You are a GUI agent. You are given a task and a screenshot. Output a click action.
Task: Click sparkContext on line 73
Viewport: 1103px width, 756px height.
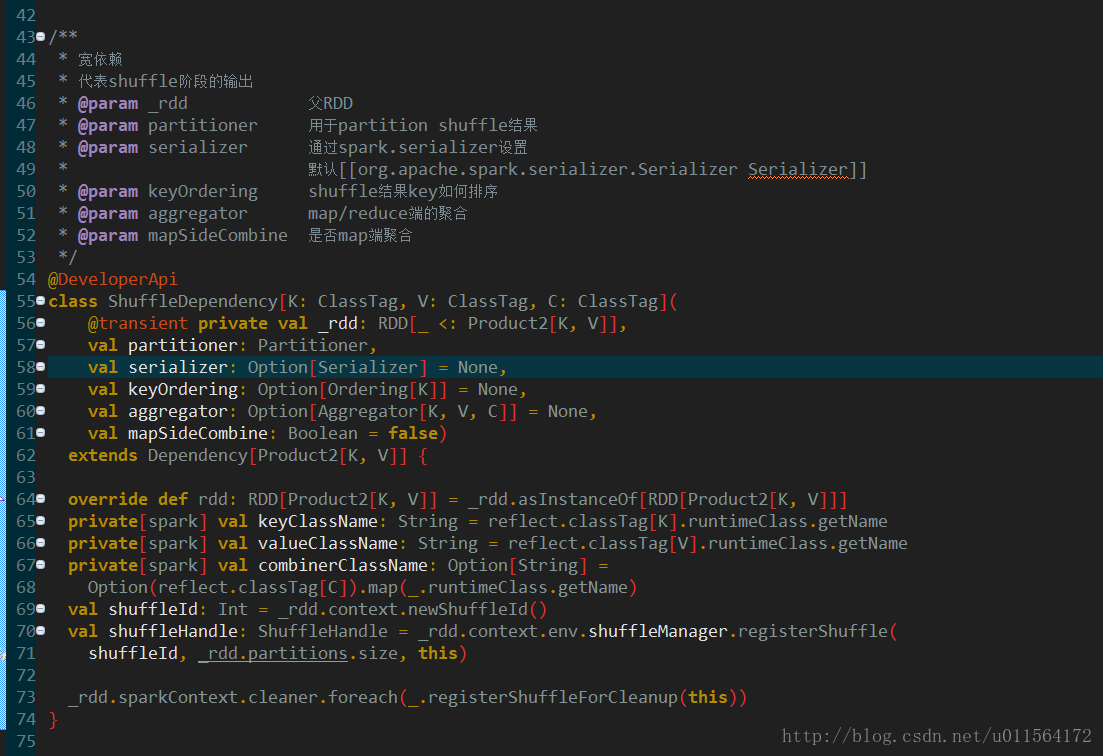(x=178, y=697)
